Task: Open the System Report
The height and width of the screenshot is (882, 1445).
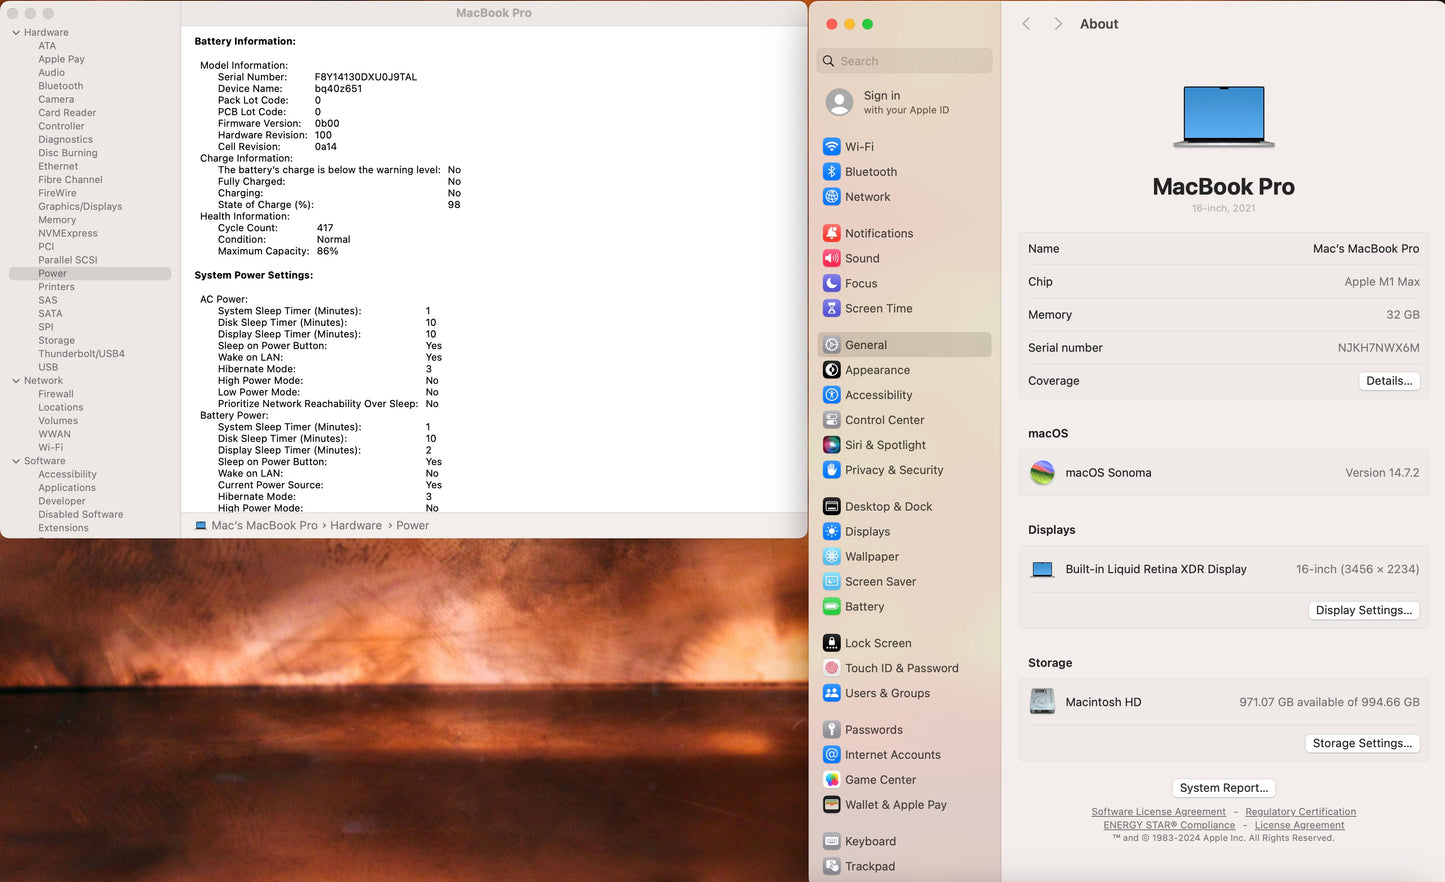Action: pos(1223,788)
